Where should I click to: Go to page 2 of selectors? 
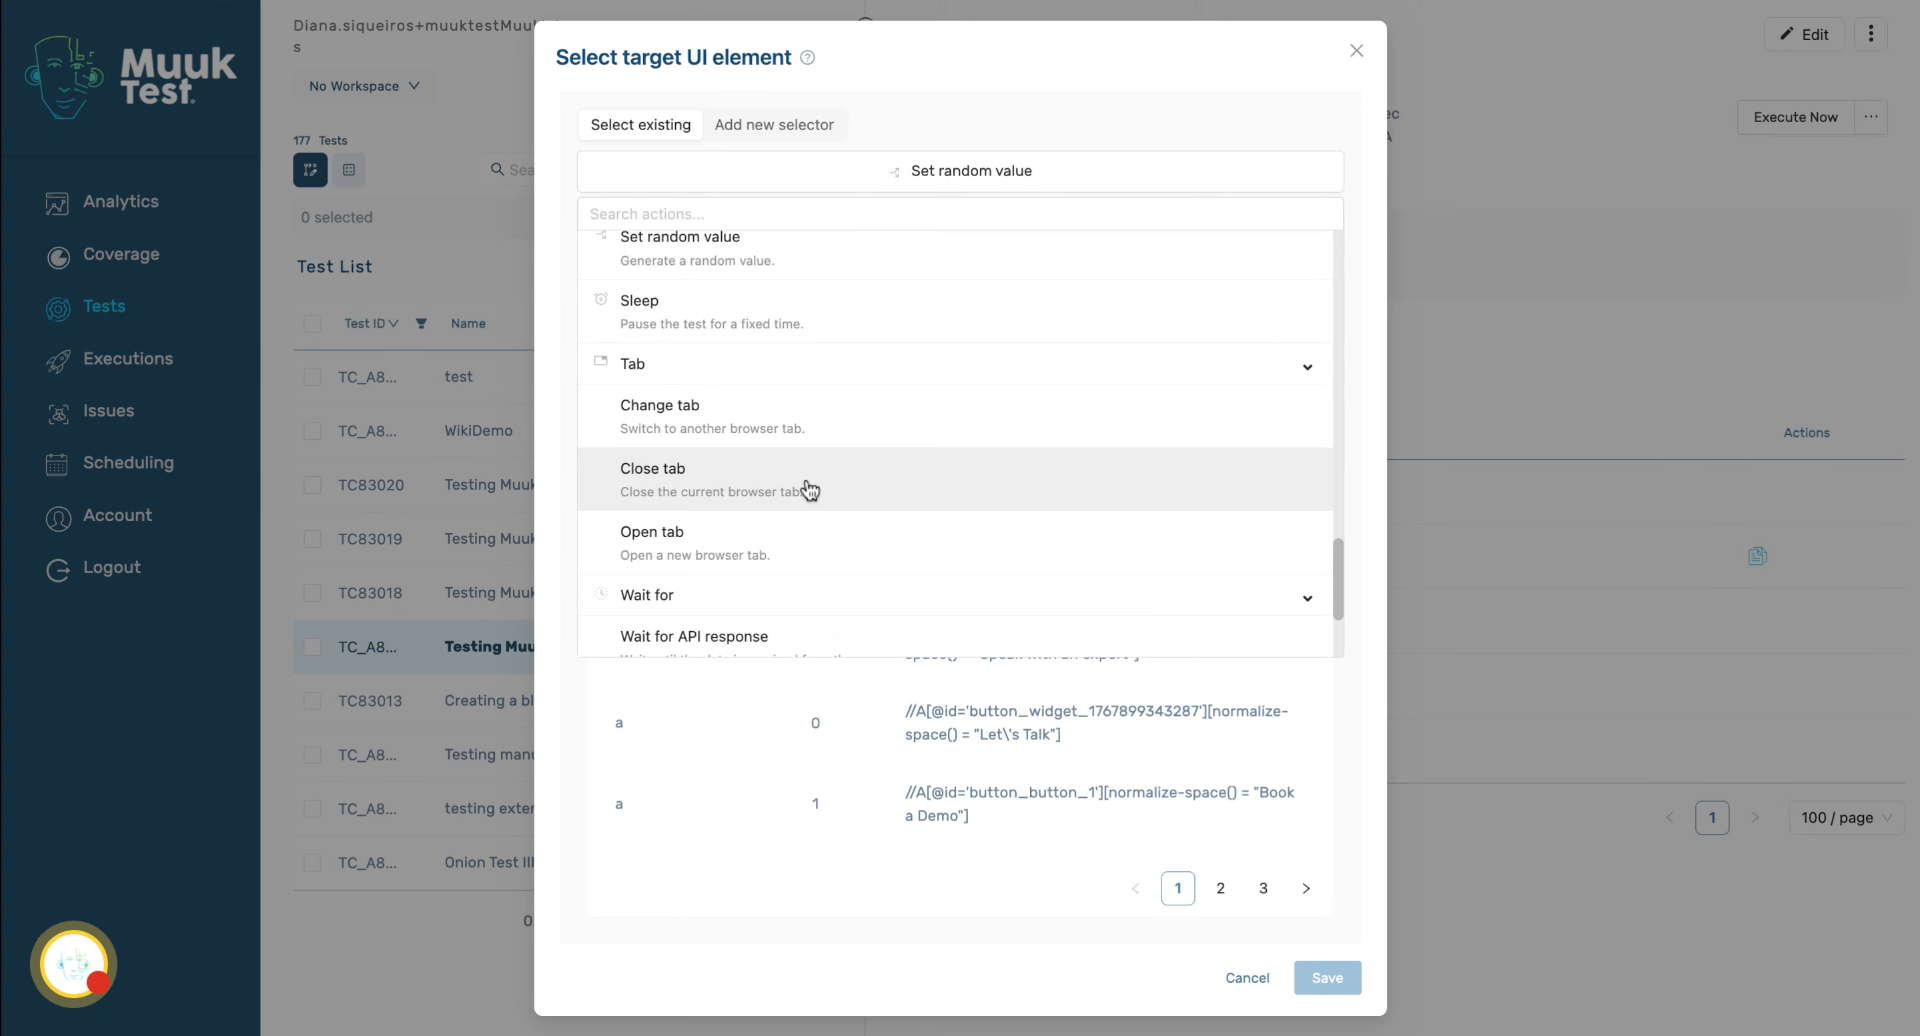(x=1220, y=888)
